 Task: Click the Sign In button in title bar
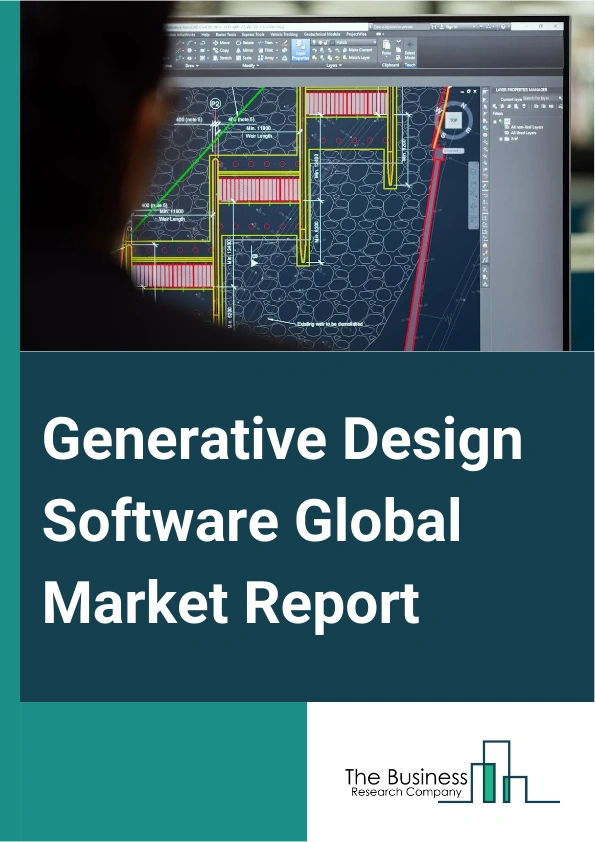(x=449, y=27)
